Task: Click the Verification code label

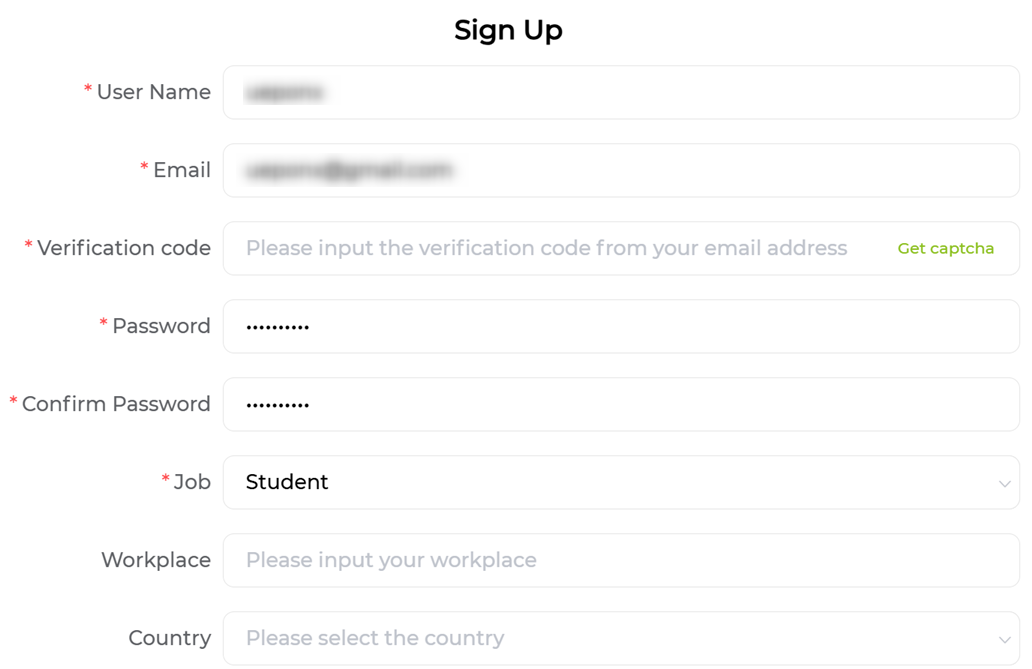Action: tap(124, 248)
